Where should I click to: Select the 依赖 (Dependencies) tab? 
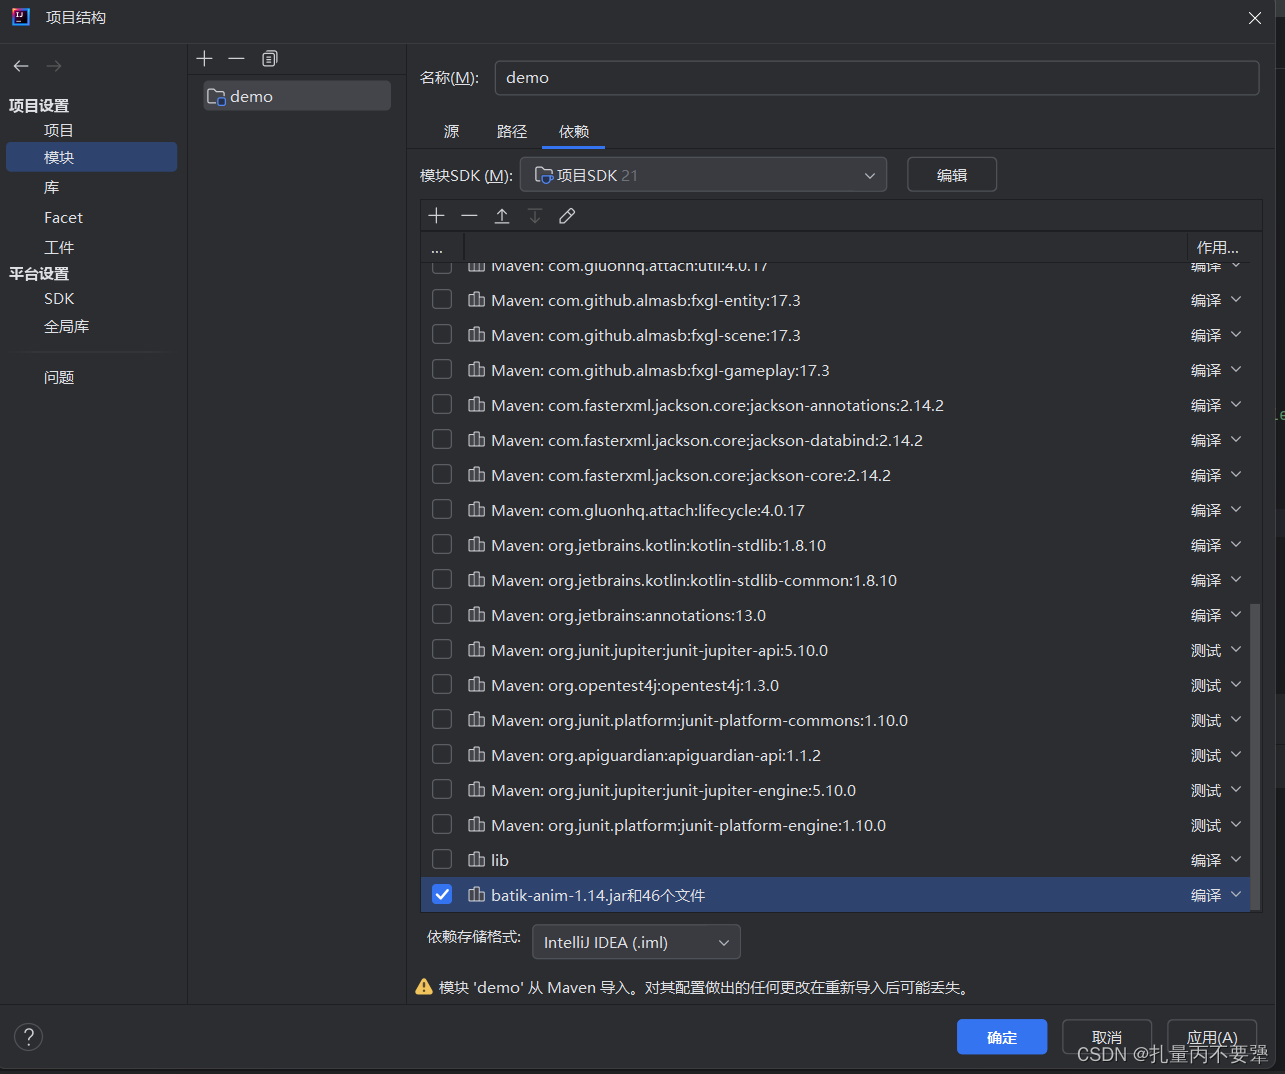click(x=574, y=131)
